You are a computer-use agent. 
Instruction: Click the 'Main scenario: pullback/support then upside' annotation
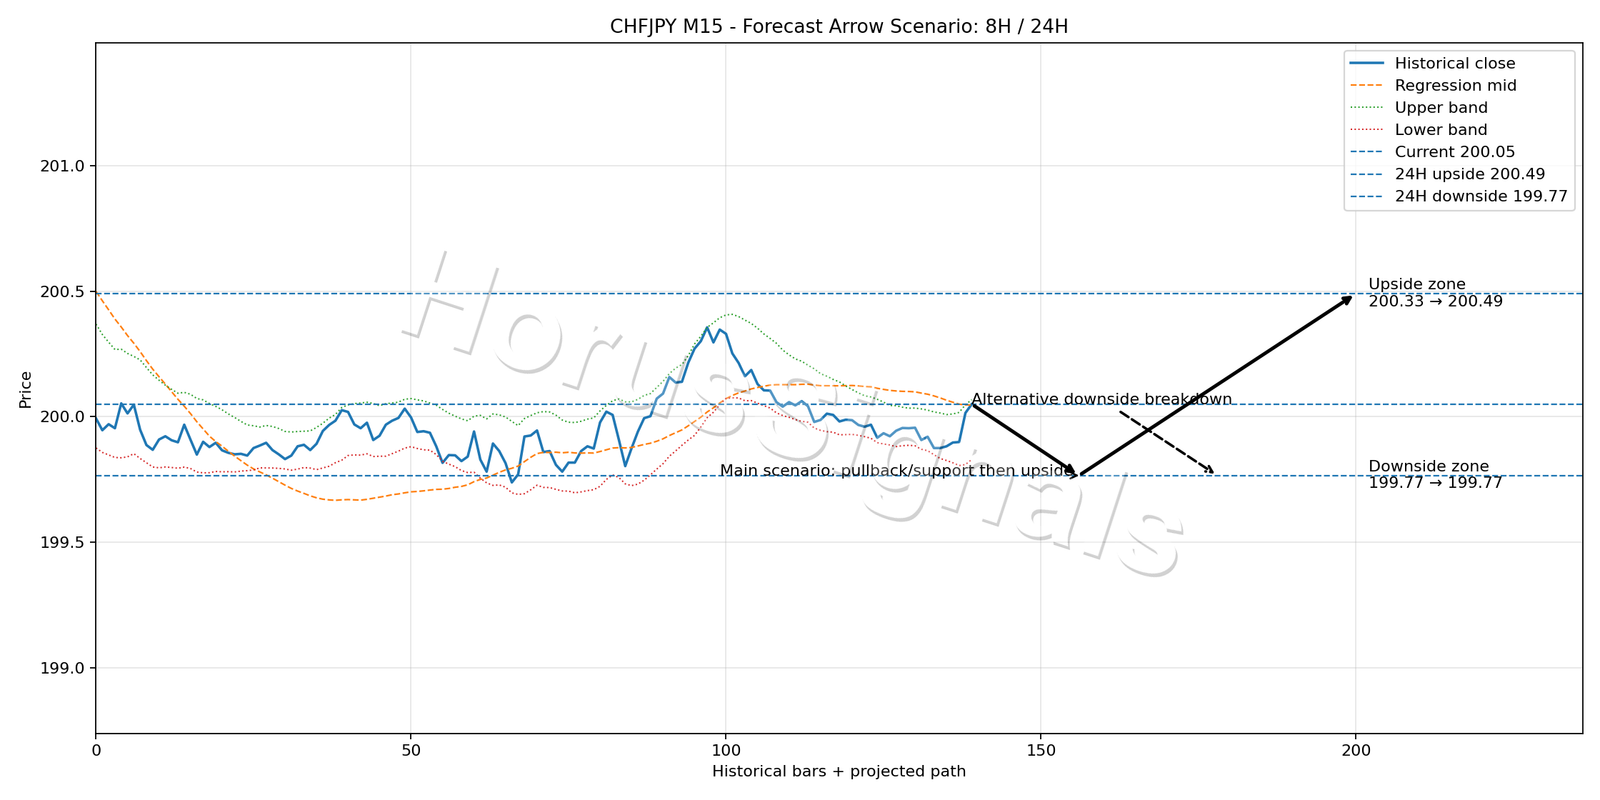(897, 471)
